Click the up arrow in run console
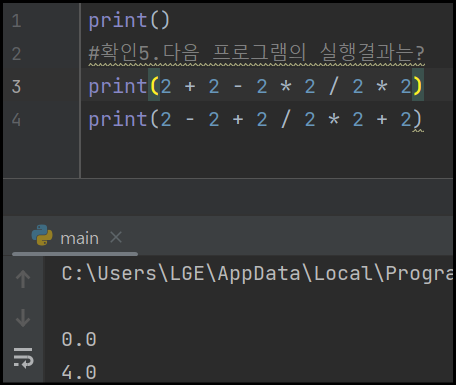The width and height of the screenshot is (456, 385). 23,279
